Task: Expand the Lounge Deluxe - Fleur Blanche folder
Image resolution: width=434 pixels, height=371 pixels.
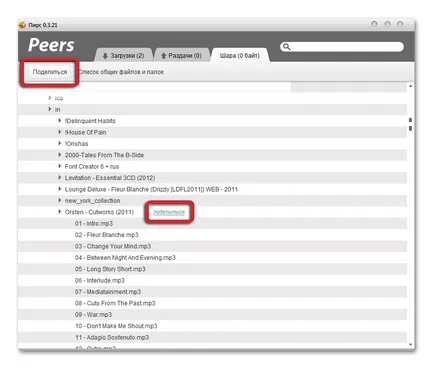Action: point(60,189)
